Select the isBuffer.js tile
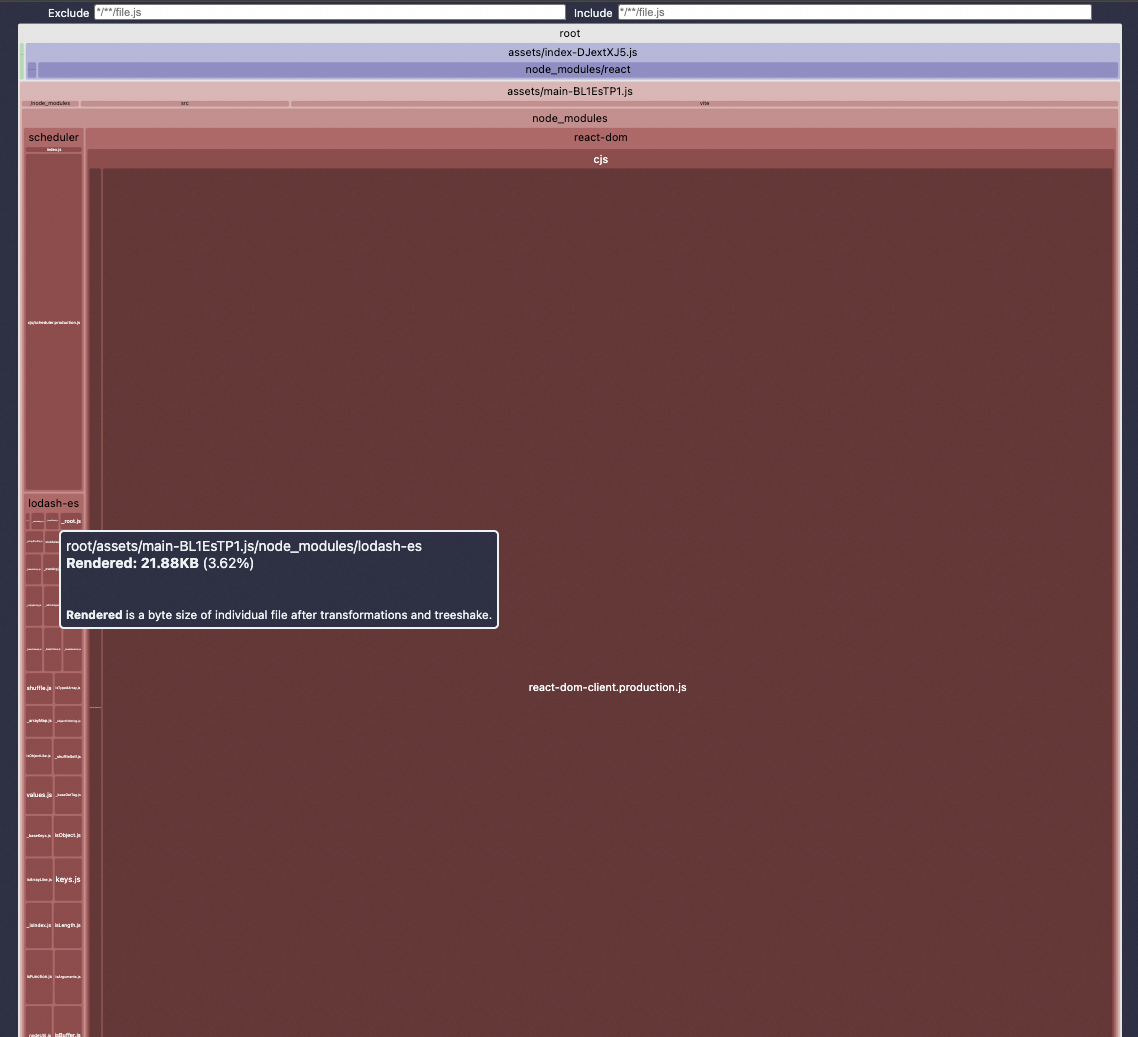1138x1037 pixels. pos(68,1022)
